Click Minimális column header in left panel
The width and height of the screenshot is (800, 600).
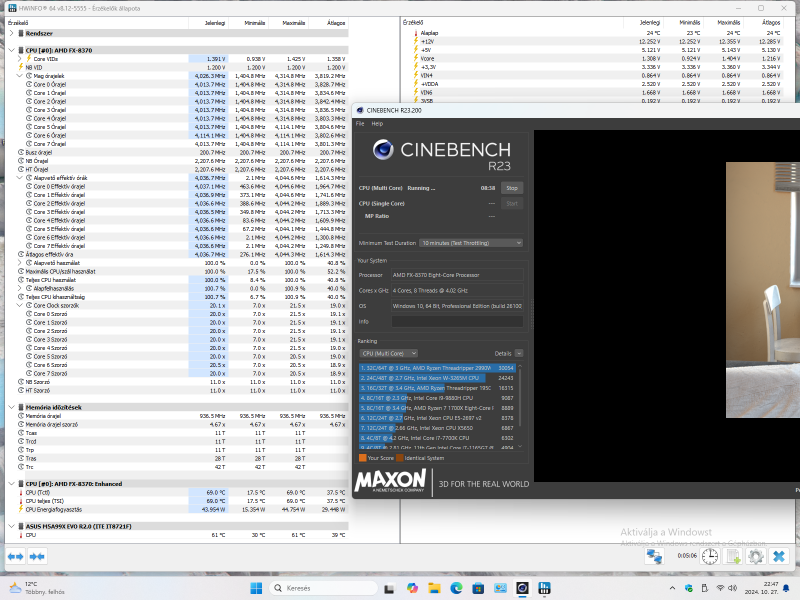tap(248, 23)
